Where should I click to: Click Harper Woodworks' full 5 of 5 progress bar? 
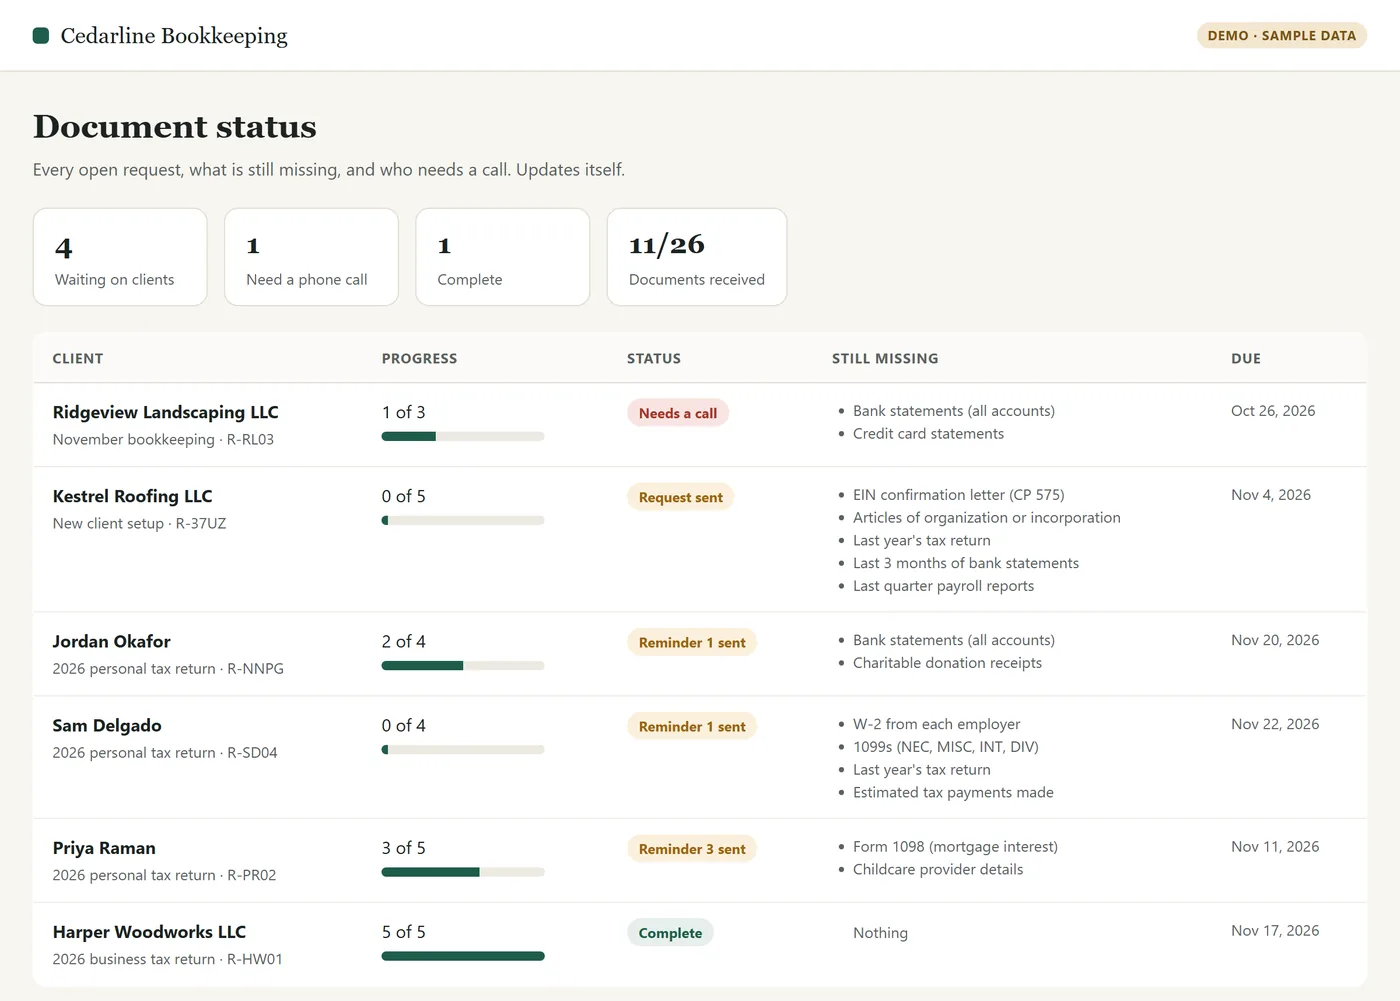463,956
